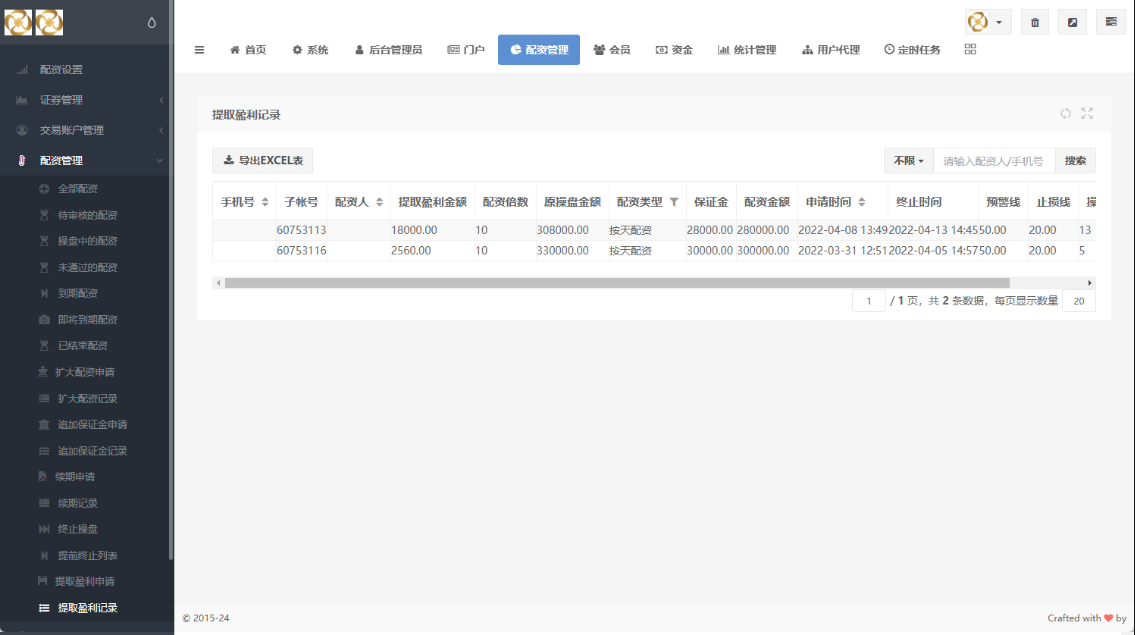Click 导出EXCEL表 button
Screen dimensions: 1135x635
pyautogui.click(x=262, y=161)
